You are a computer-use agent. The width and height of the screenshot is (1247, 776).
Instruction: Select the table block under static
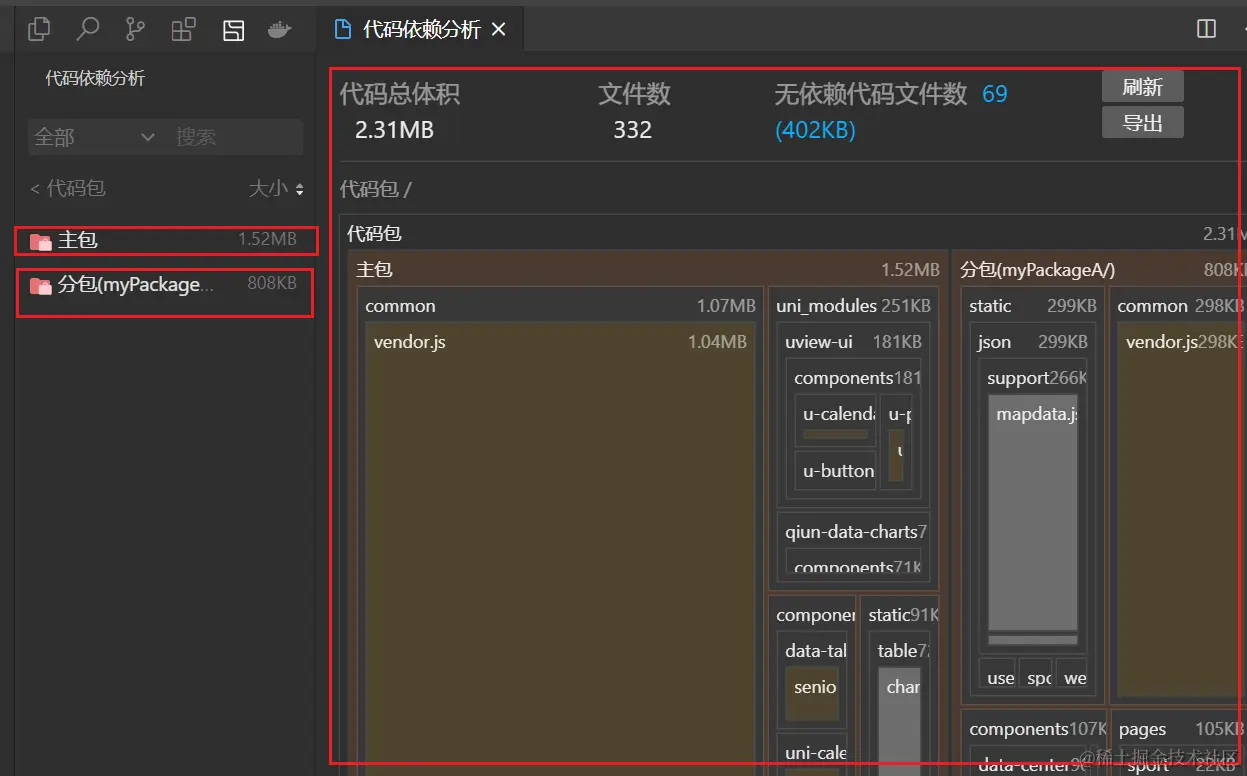coord(900,651)
